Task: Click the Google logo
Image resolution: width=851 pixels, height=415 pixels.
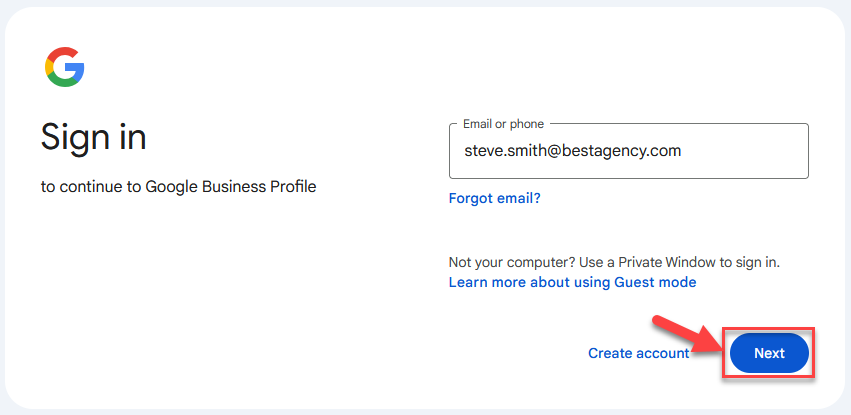Action: (x=65, y=67)
